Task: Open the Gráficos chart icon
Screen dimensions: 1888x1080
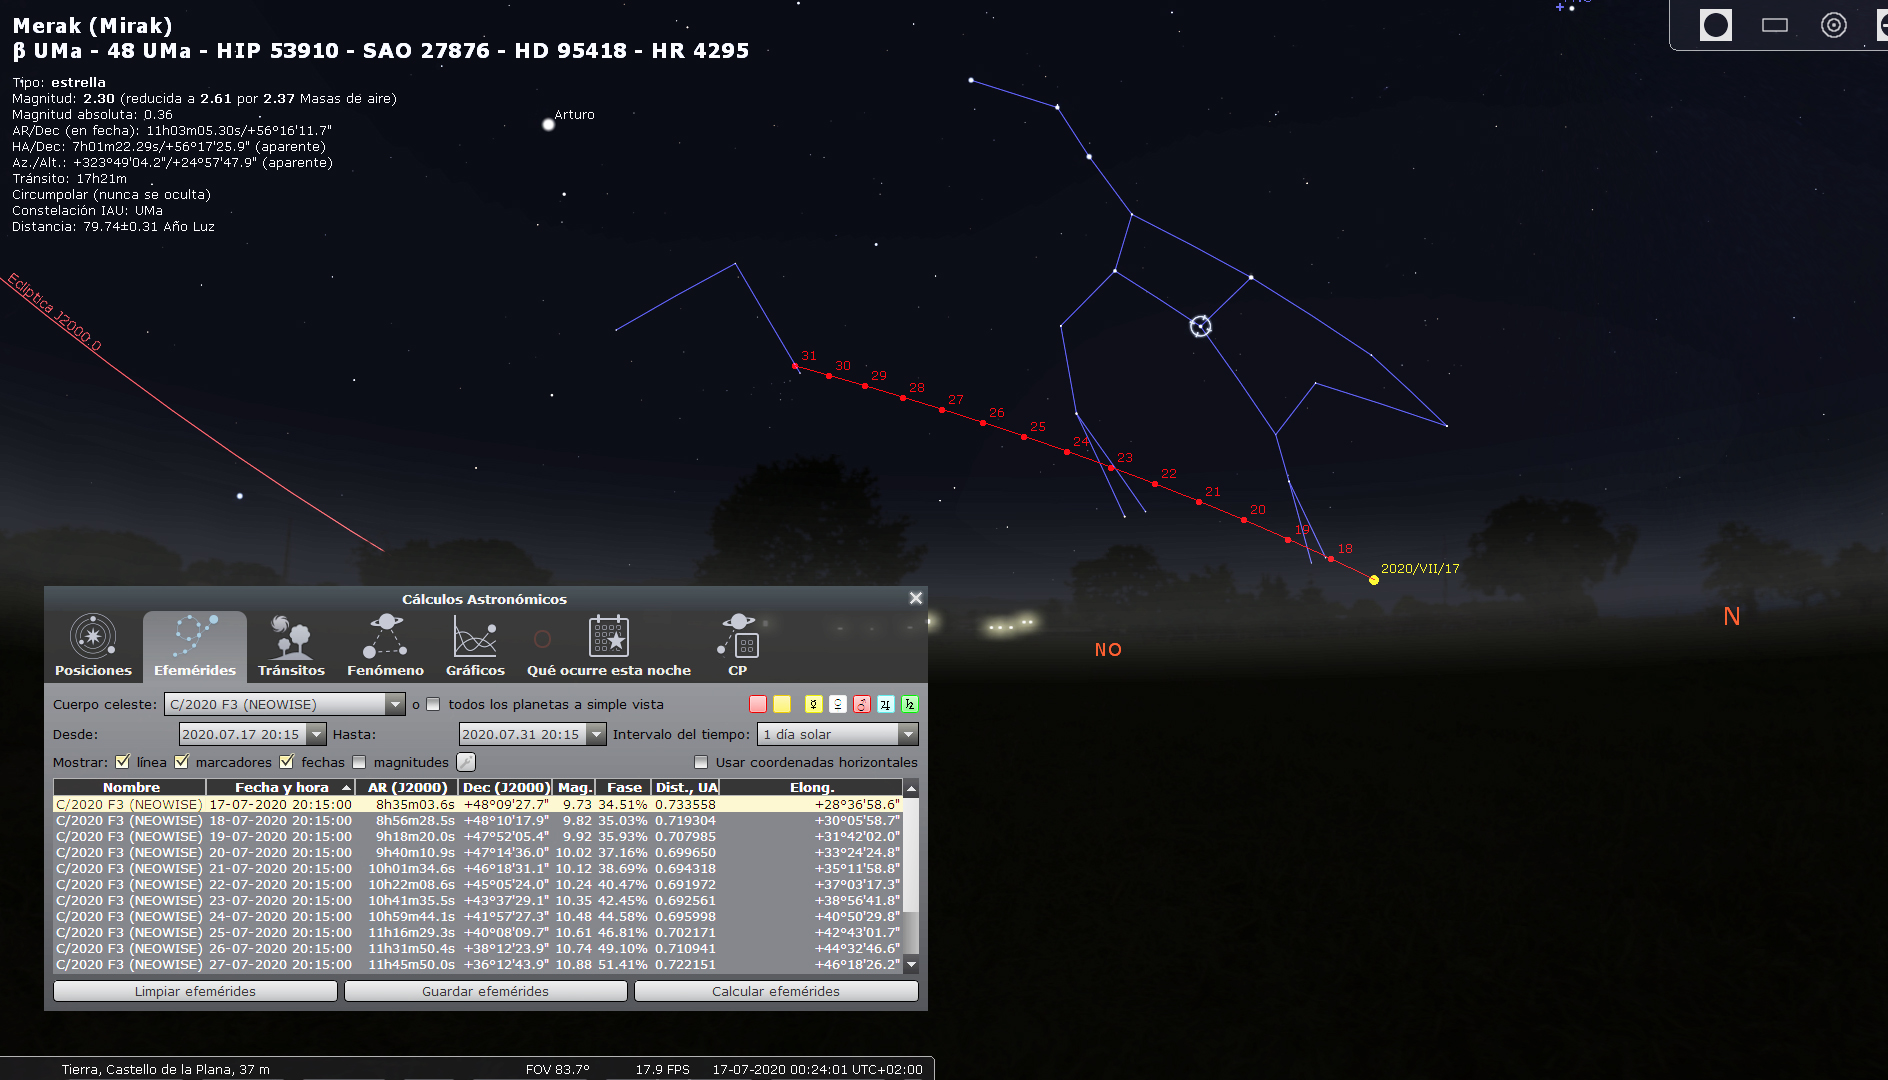Action: point(475,636)
